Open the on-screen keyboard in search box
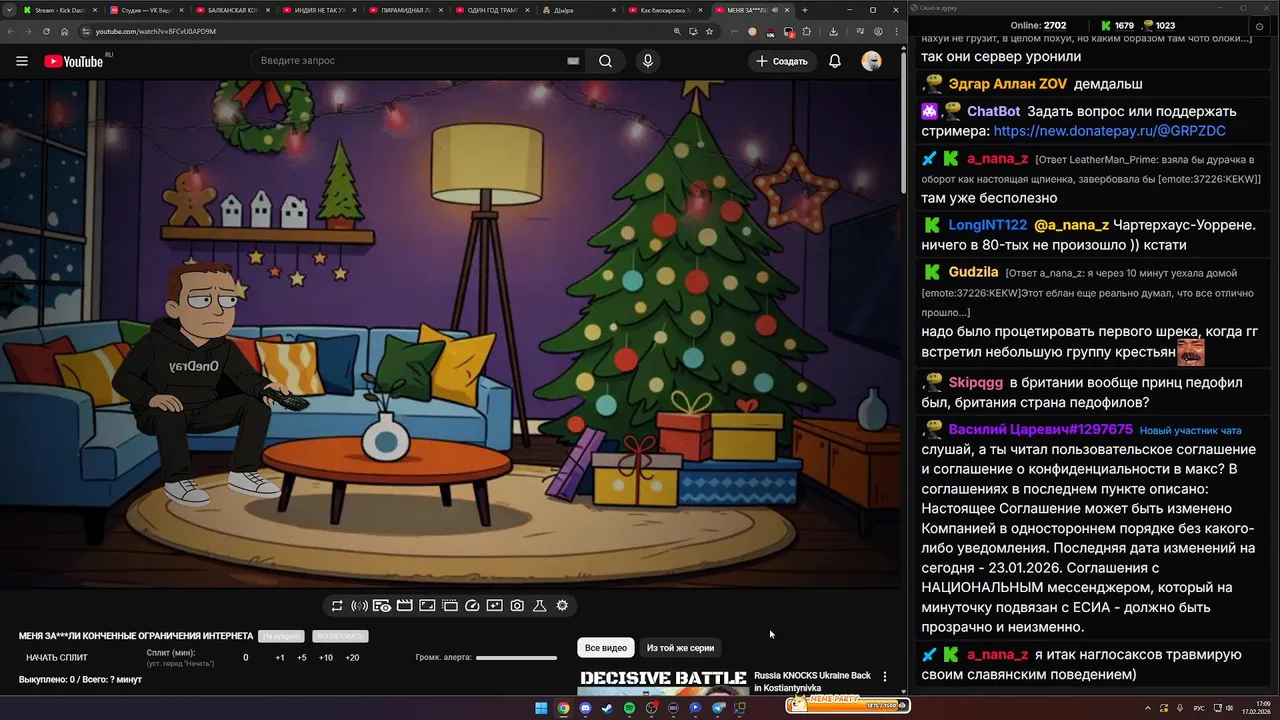 573,61
